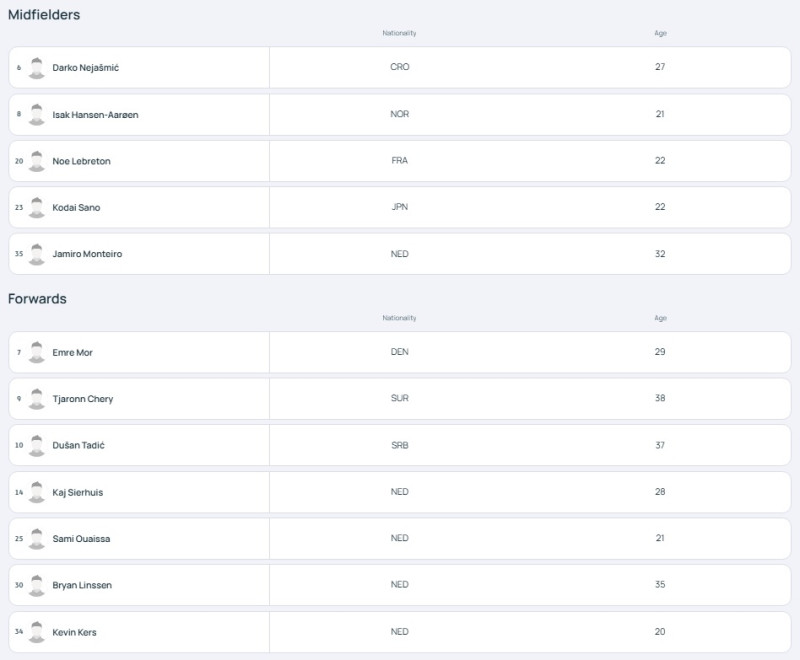Click the Forwards section heading
The height and width of the screenshot is (660, 800).
pyautogui.click(x=37, y=299)
